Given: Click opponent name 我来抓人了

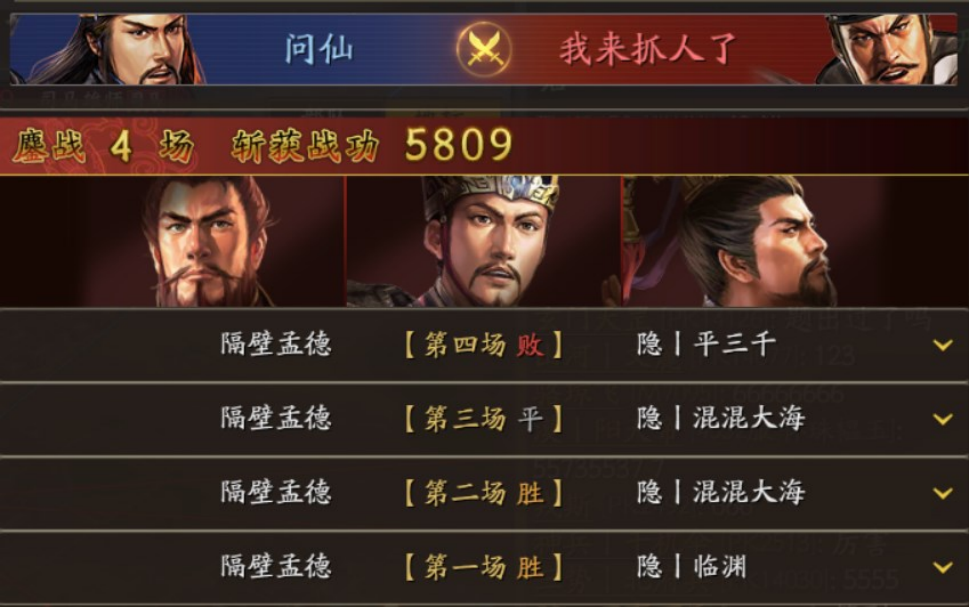Looking at the screenshot, I should pos(648,49).
